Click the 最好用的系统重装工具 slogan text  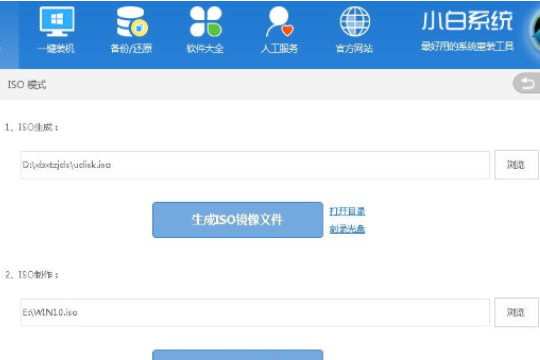[x=467, y=46]
